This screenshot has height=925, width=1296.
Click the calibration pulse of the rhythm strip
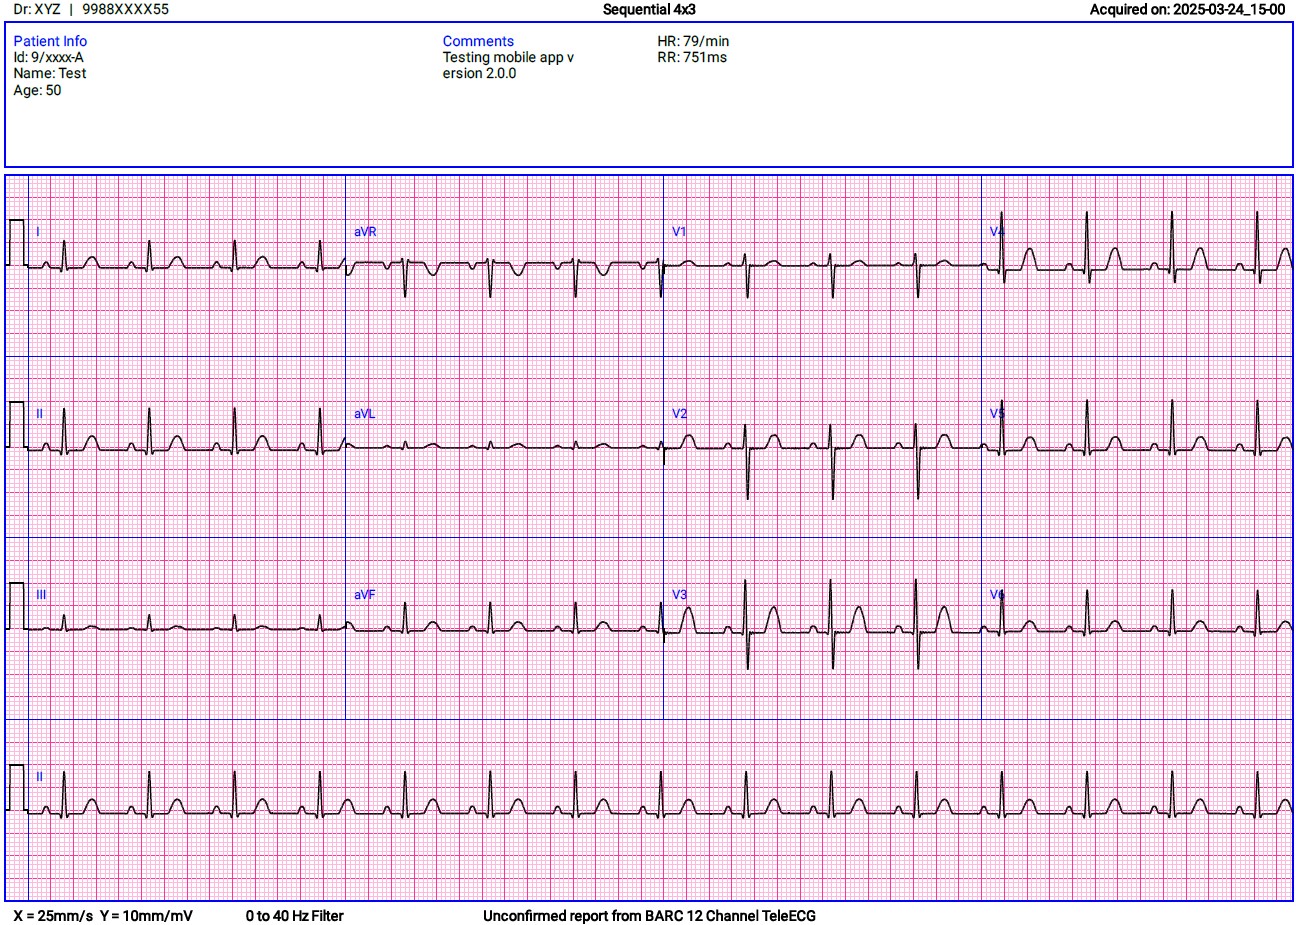point(17,787)
